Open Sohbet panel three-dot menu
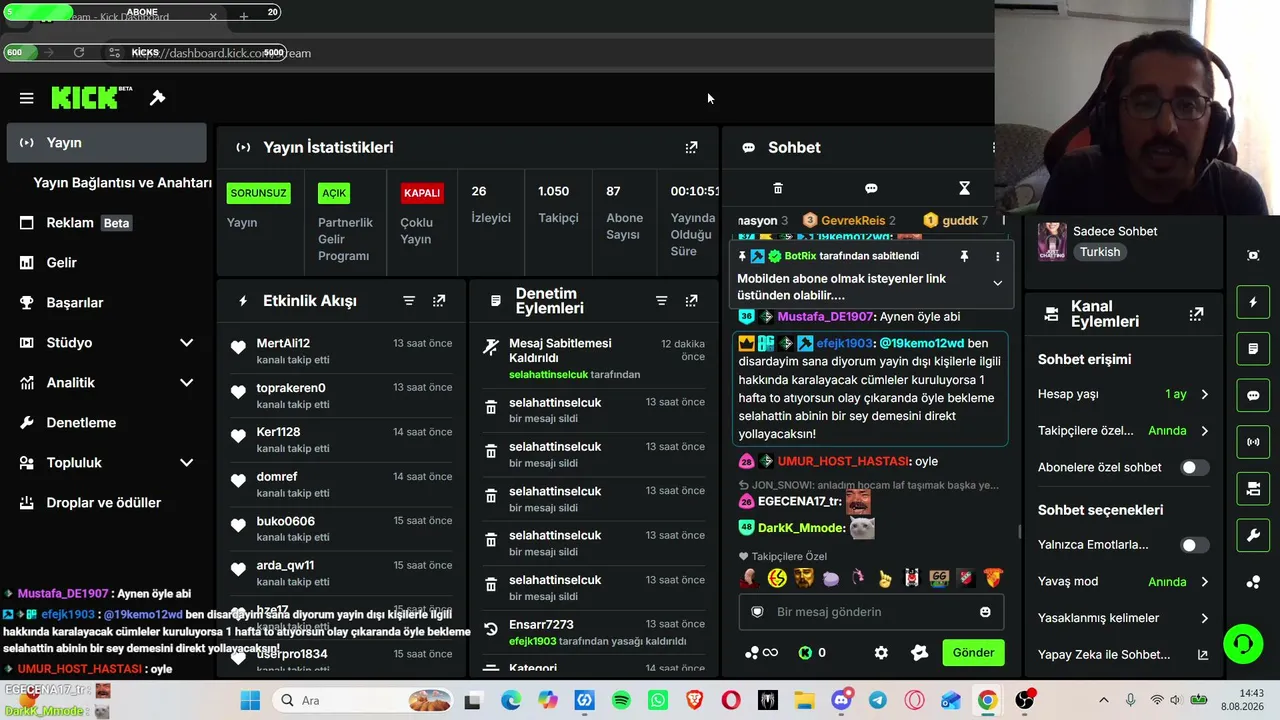The image size is (1280, 720). (x=993, y=147)
